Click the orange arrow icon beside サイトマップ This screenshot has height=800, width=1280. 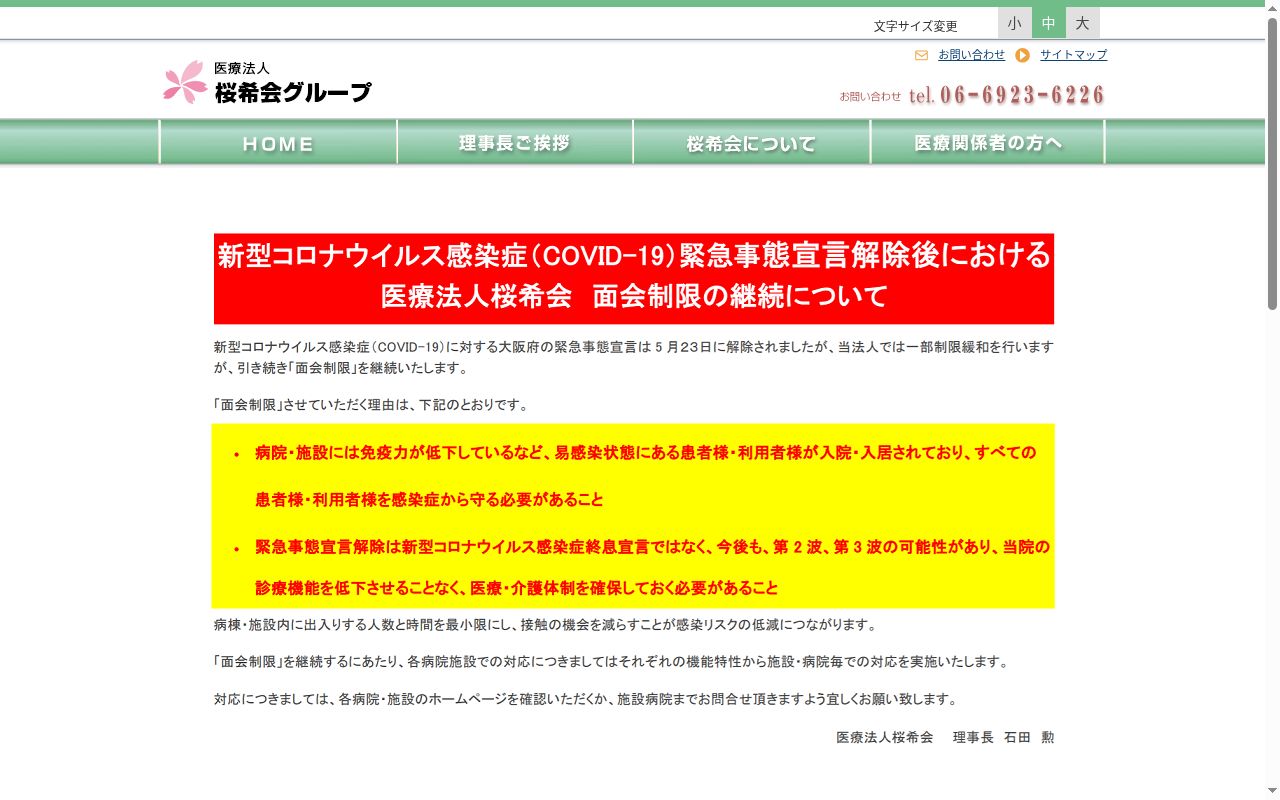point(1022,55)
